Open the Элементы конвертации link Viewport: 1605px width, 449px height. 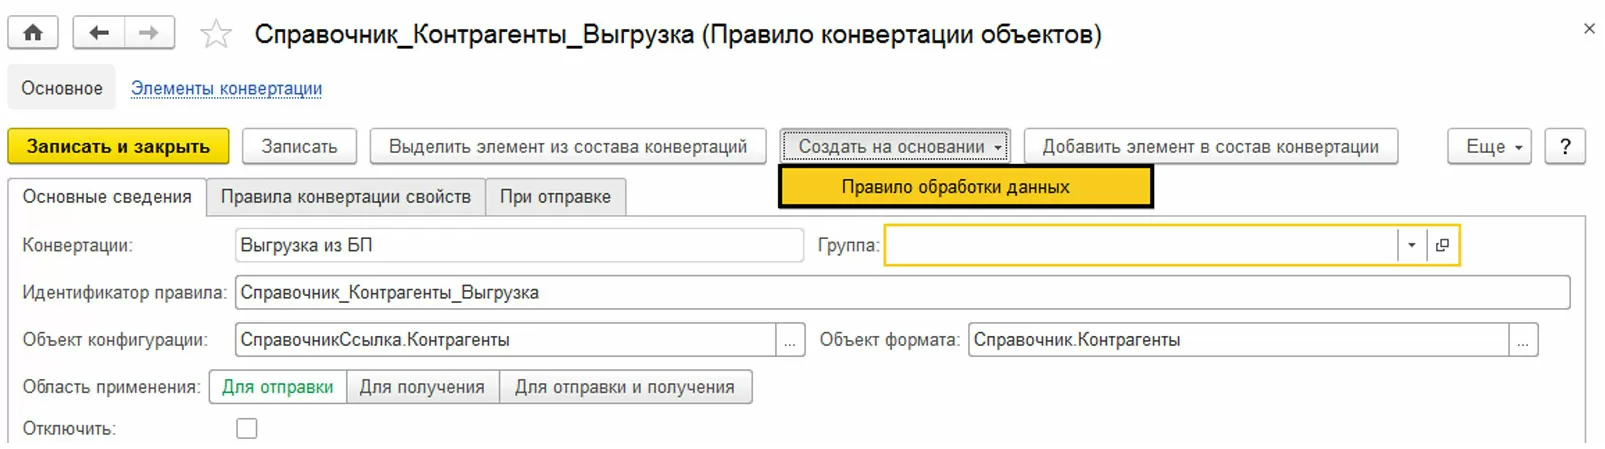226,88
